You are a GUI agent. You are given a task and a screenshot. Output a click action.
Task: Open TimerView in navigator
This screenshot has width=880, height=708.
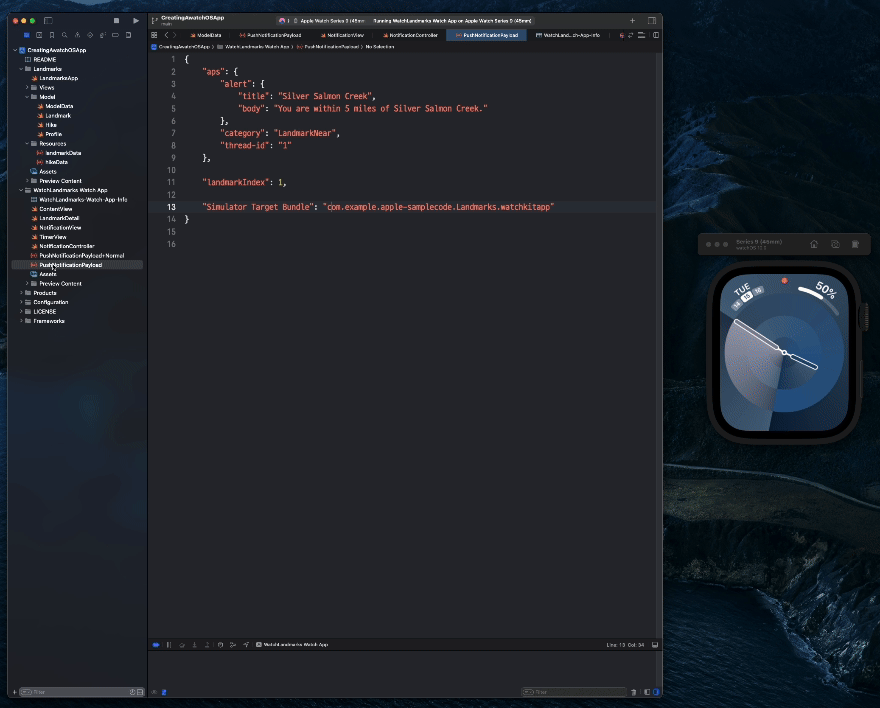tap(53, 237)
